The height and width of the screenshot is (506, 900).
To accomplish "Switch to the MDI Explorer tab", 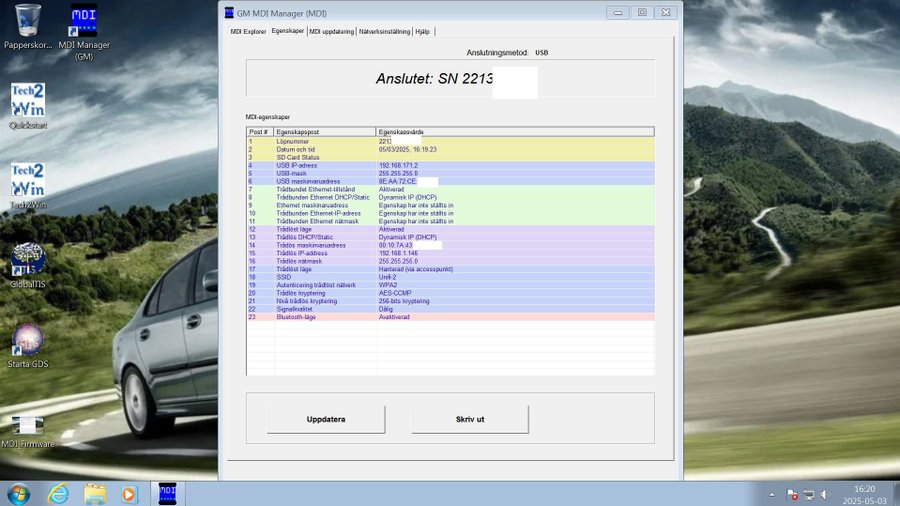I will [248, 32].
